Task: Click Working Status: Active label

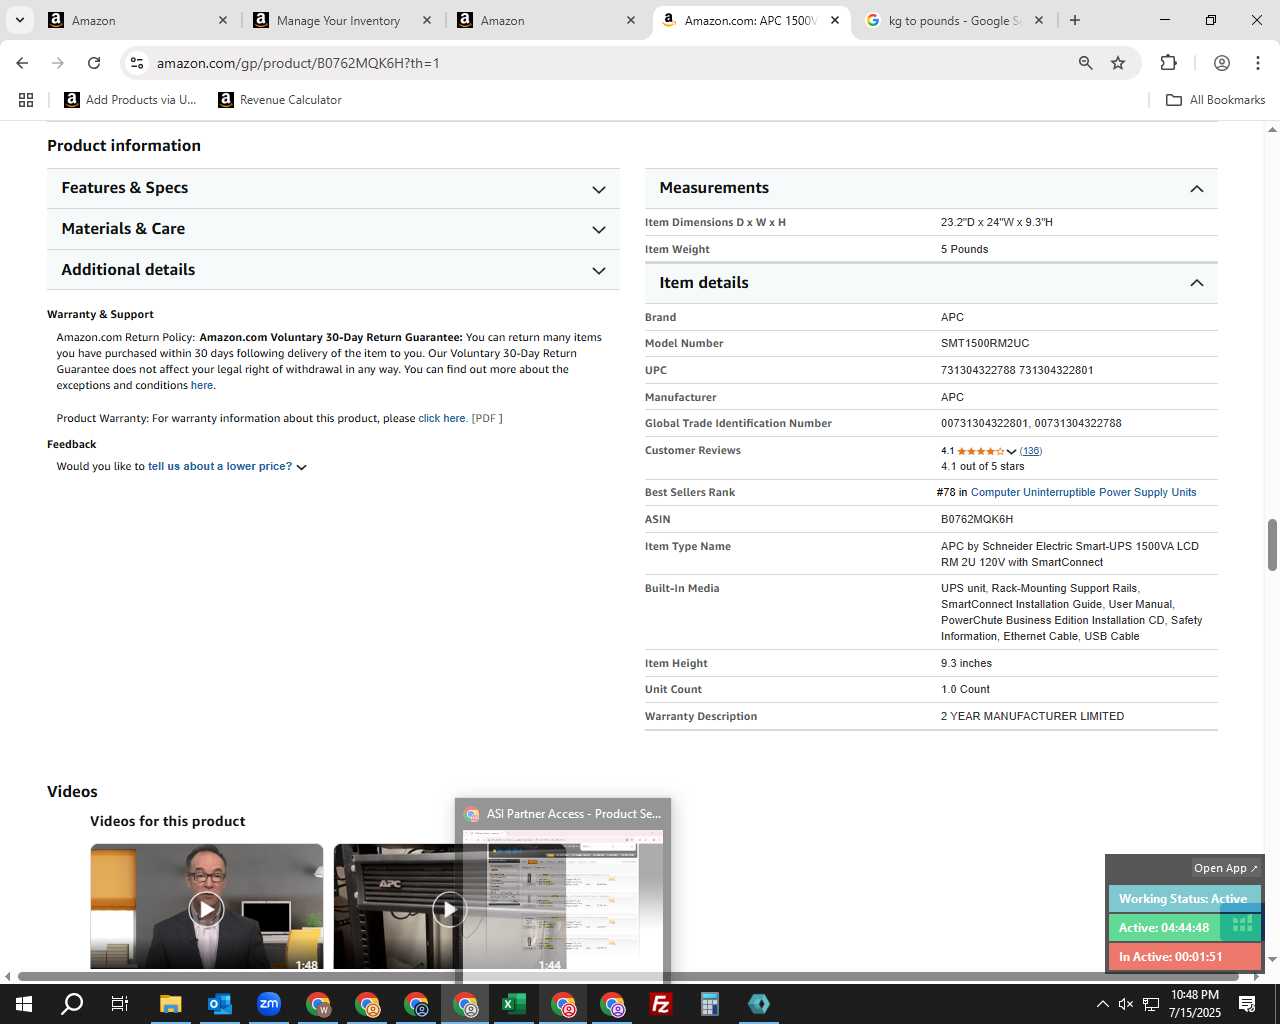Action: point(1183,899)
